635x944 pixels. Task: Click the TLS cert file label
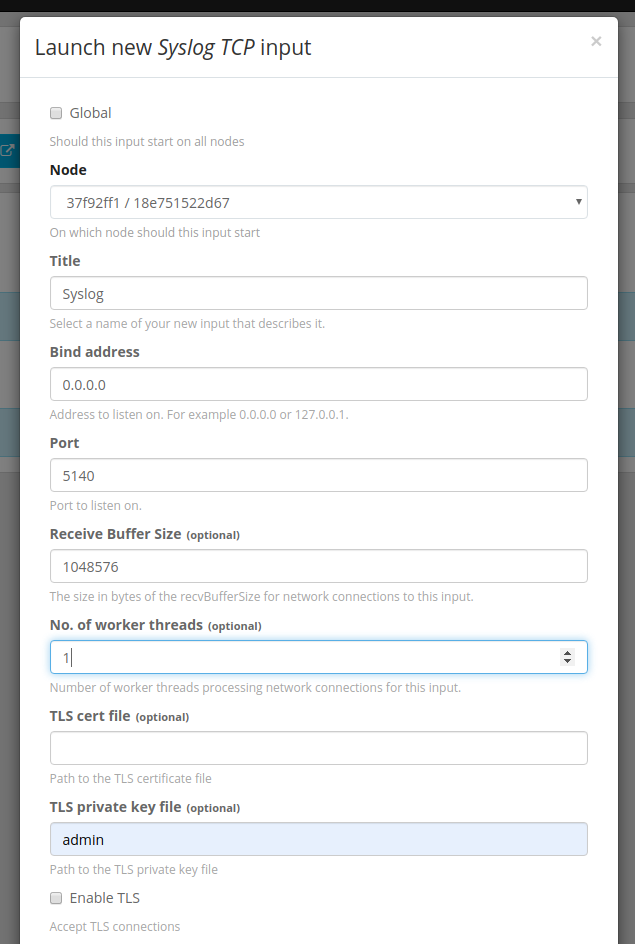(90, 716)
